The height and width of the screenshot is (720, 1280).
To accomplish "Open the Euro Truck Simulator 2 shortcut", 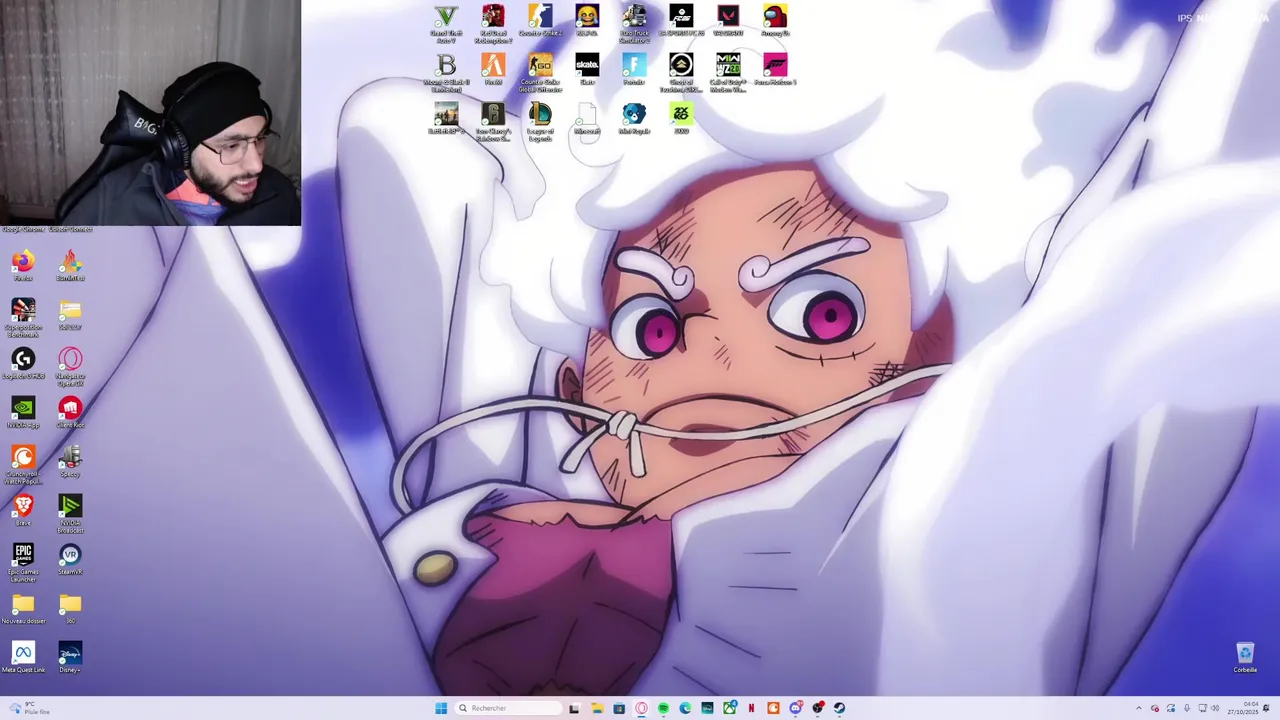I will 634,24.
